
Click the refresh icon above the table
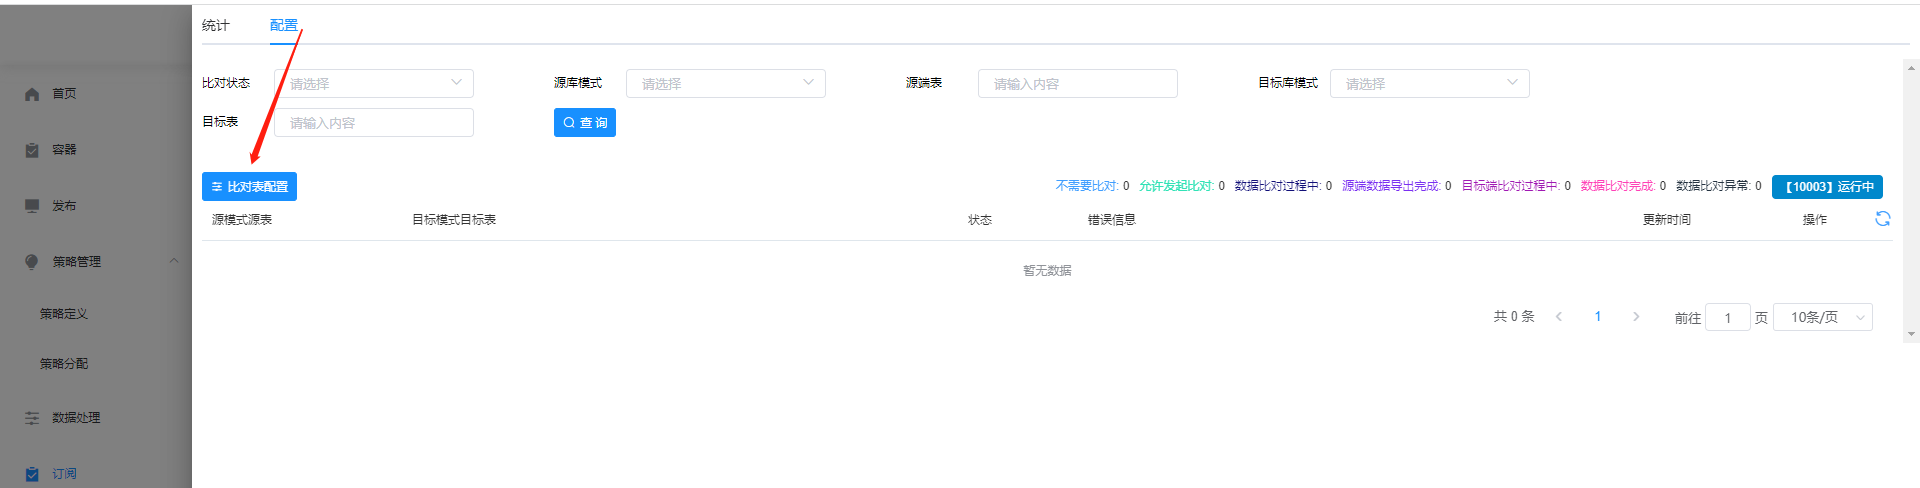pos(1882,219)
